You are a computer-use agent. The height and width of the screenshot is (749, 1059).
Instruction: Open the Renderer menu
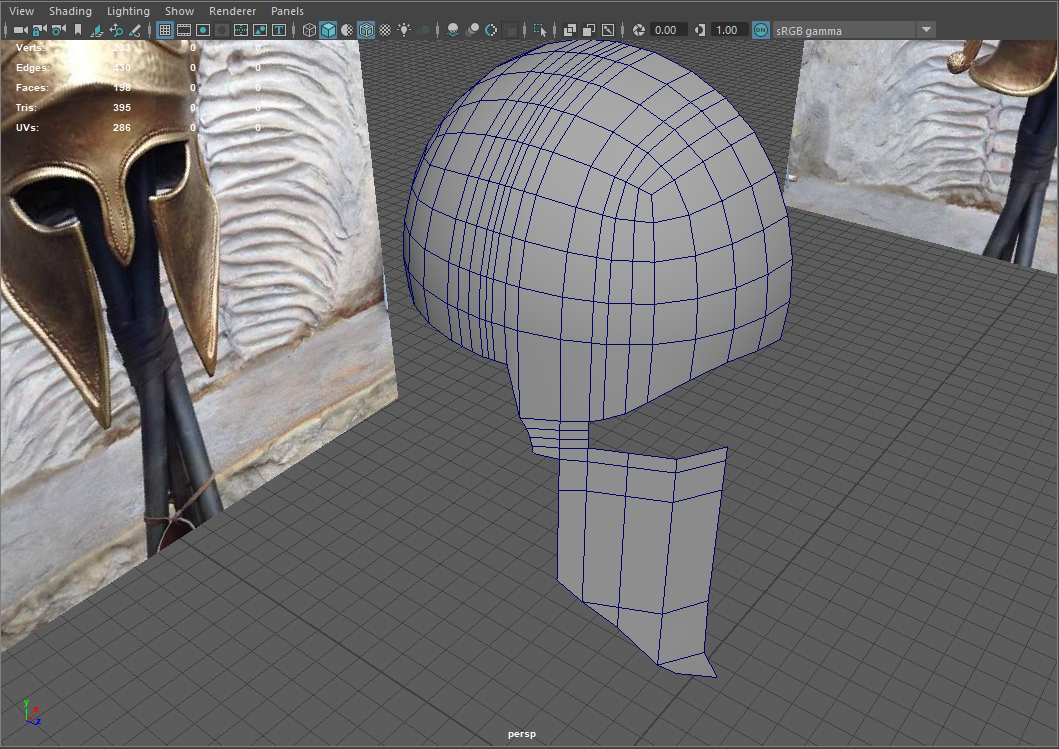click(232, 11)
